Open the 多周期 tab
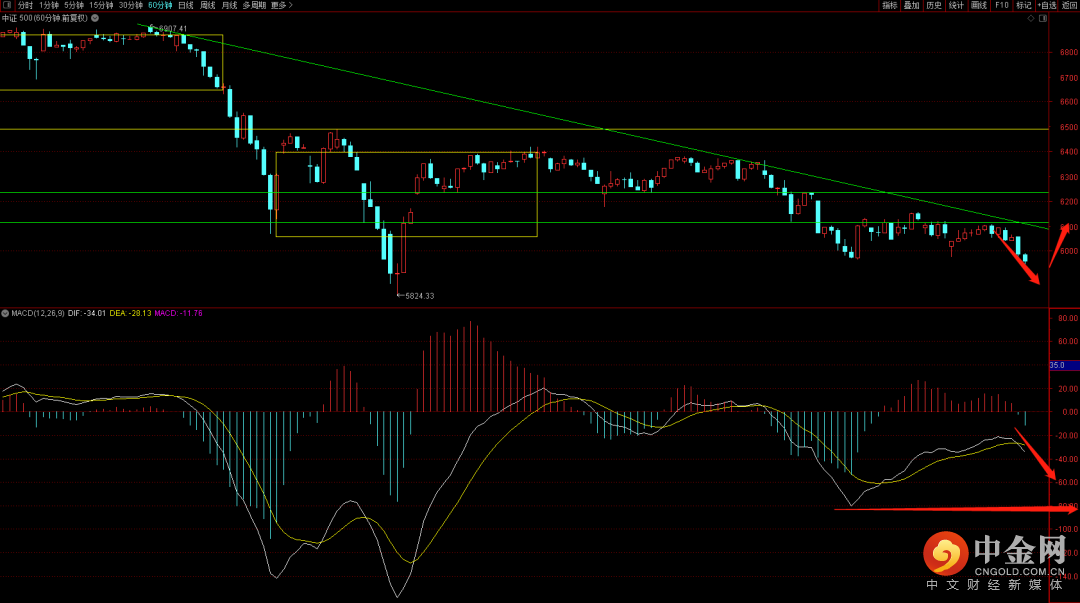The width and height of the screenshot is (1080, 603). (x=254, y=5)
